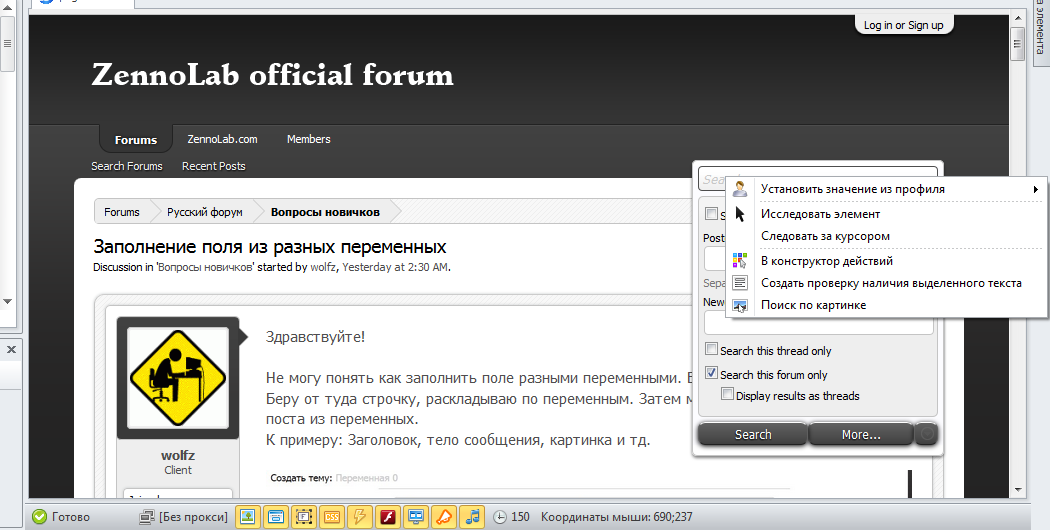1050x530 pixels.
Task: Toggle music note sound icon in status bar
Action: tap(473, 517)
